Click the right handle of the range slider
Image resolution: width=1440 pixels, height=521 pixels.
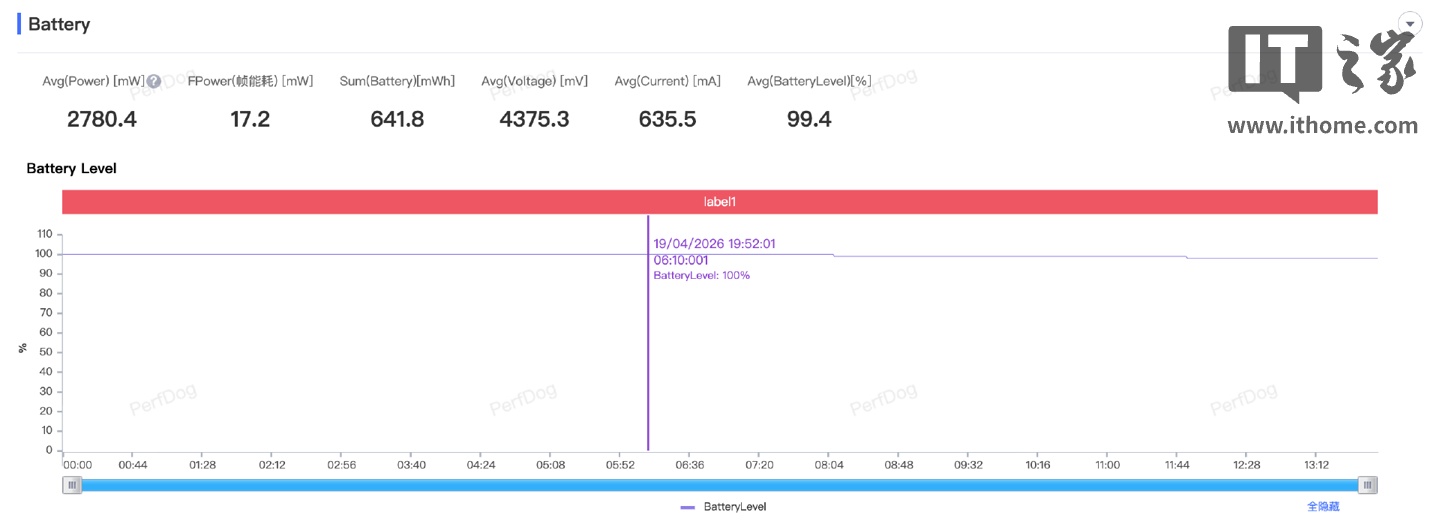[x=1368, y=485]
